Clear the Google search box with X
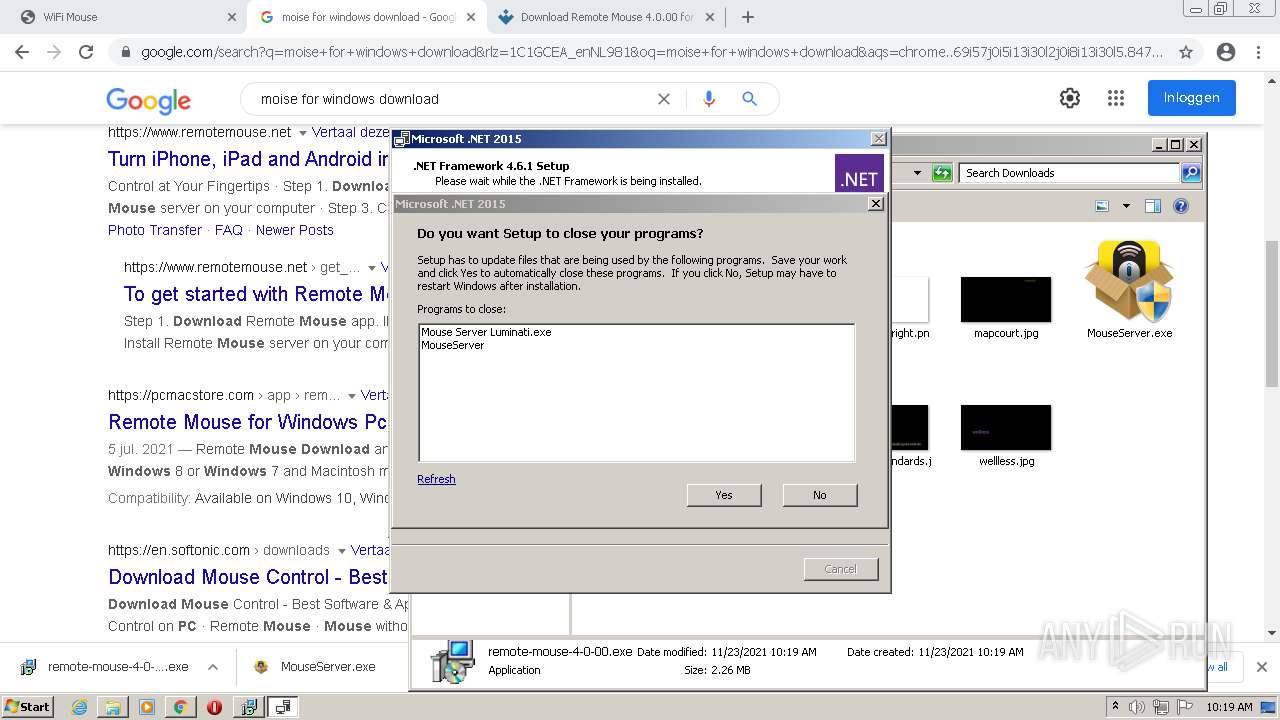1280x720 pixels. point(664,99)
